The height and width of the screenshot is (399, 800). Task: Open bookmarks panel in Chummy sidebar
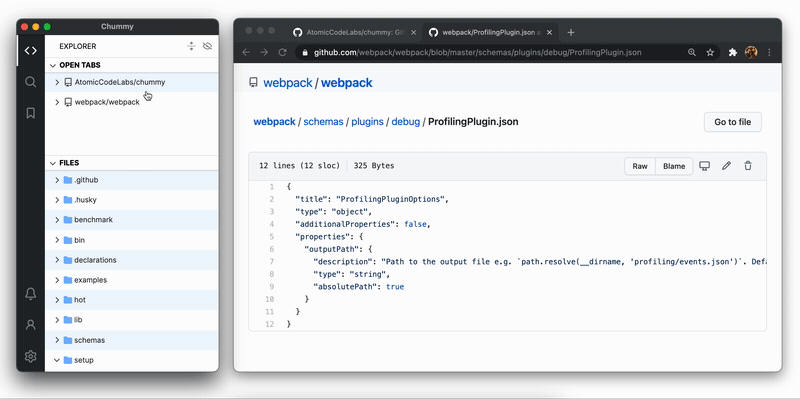[x=31, y=113]
